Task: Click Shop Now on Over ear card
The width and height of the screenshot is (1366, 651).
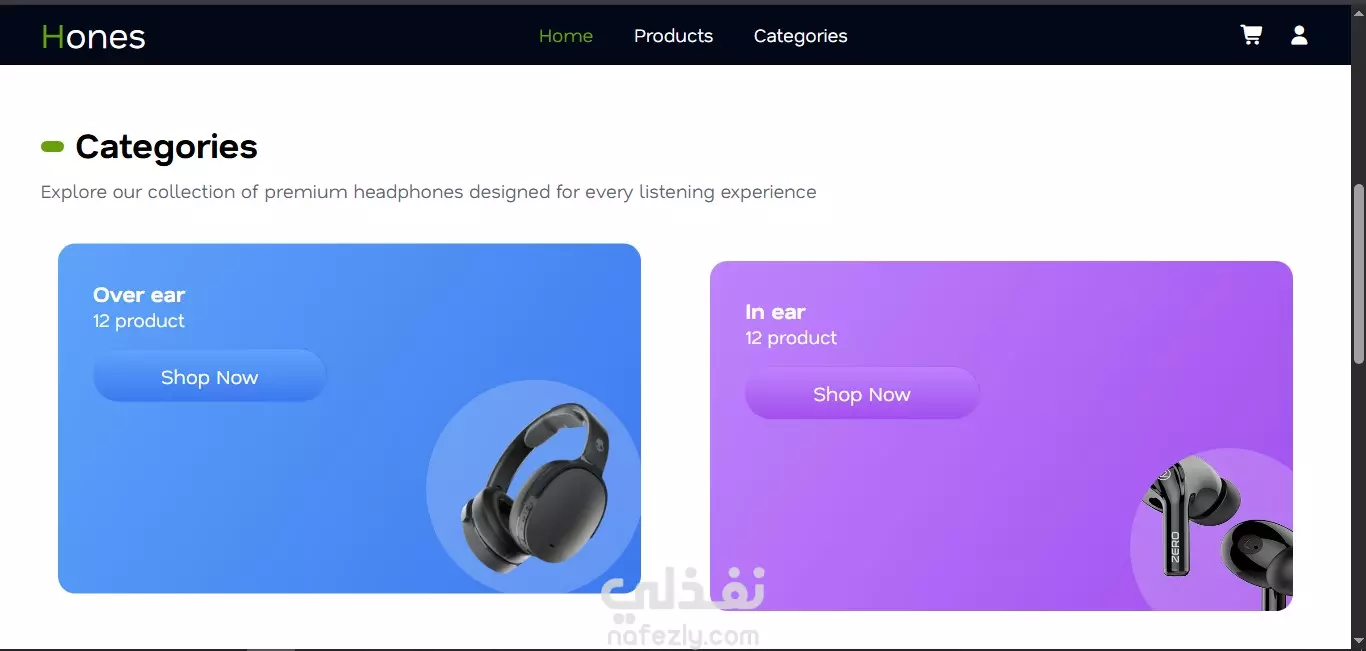Action: pyautogui.click(x=209, y=376)
